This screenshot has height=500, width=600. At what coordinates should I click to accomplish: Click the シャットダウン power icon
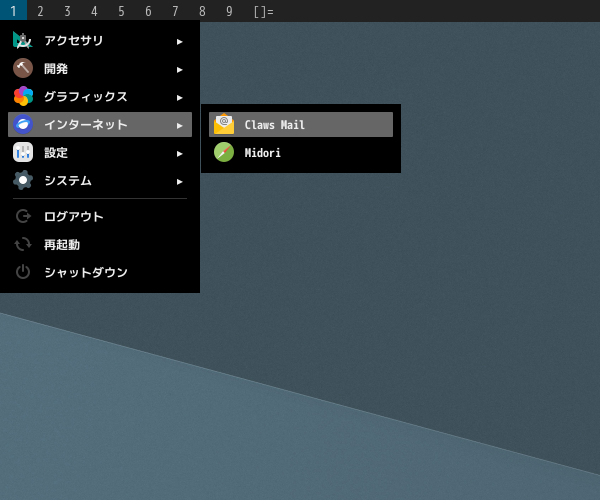tap(23, 272)
